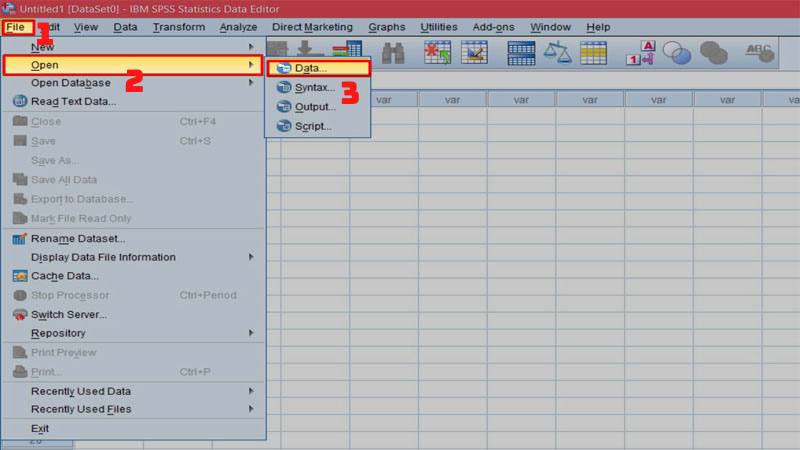800x450 pixels.
Task: Choose Exit from the File menu
Action: 134,429
